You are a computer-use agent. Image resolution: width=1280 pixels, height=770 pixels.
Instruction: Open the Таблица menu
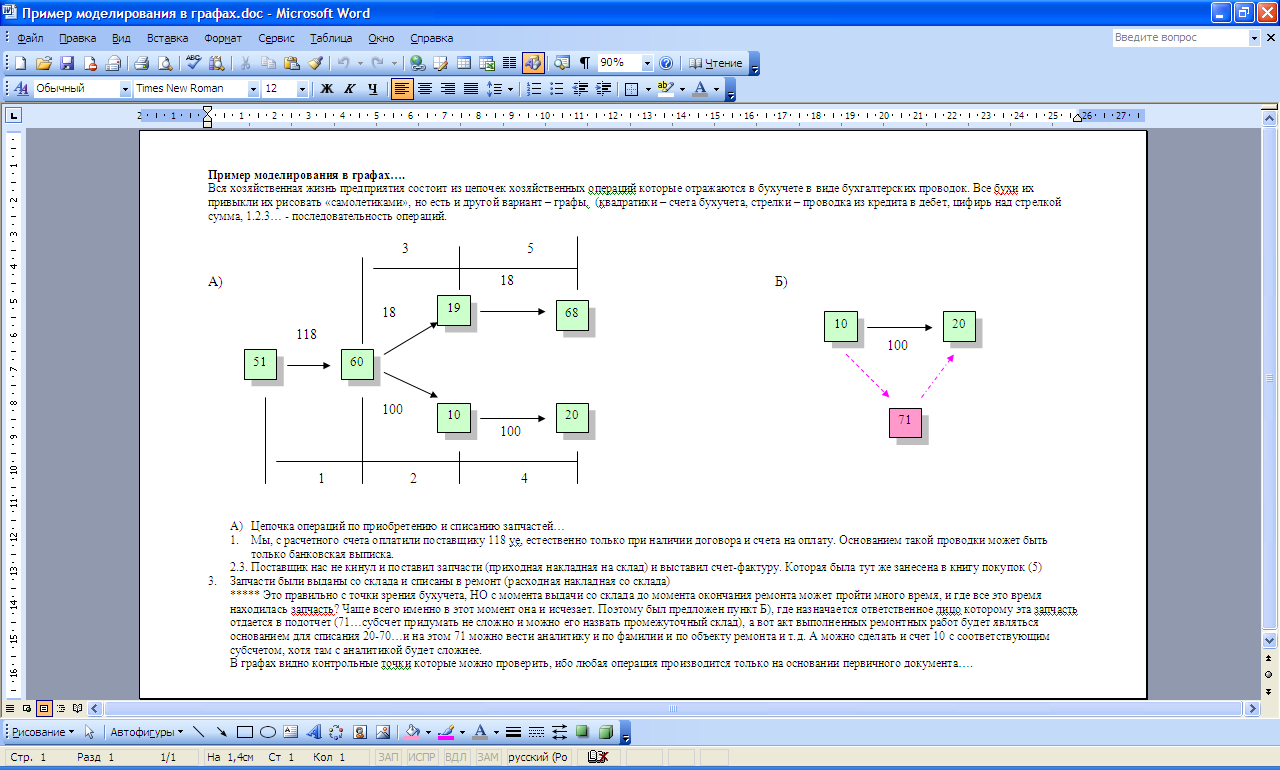330,38
